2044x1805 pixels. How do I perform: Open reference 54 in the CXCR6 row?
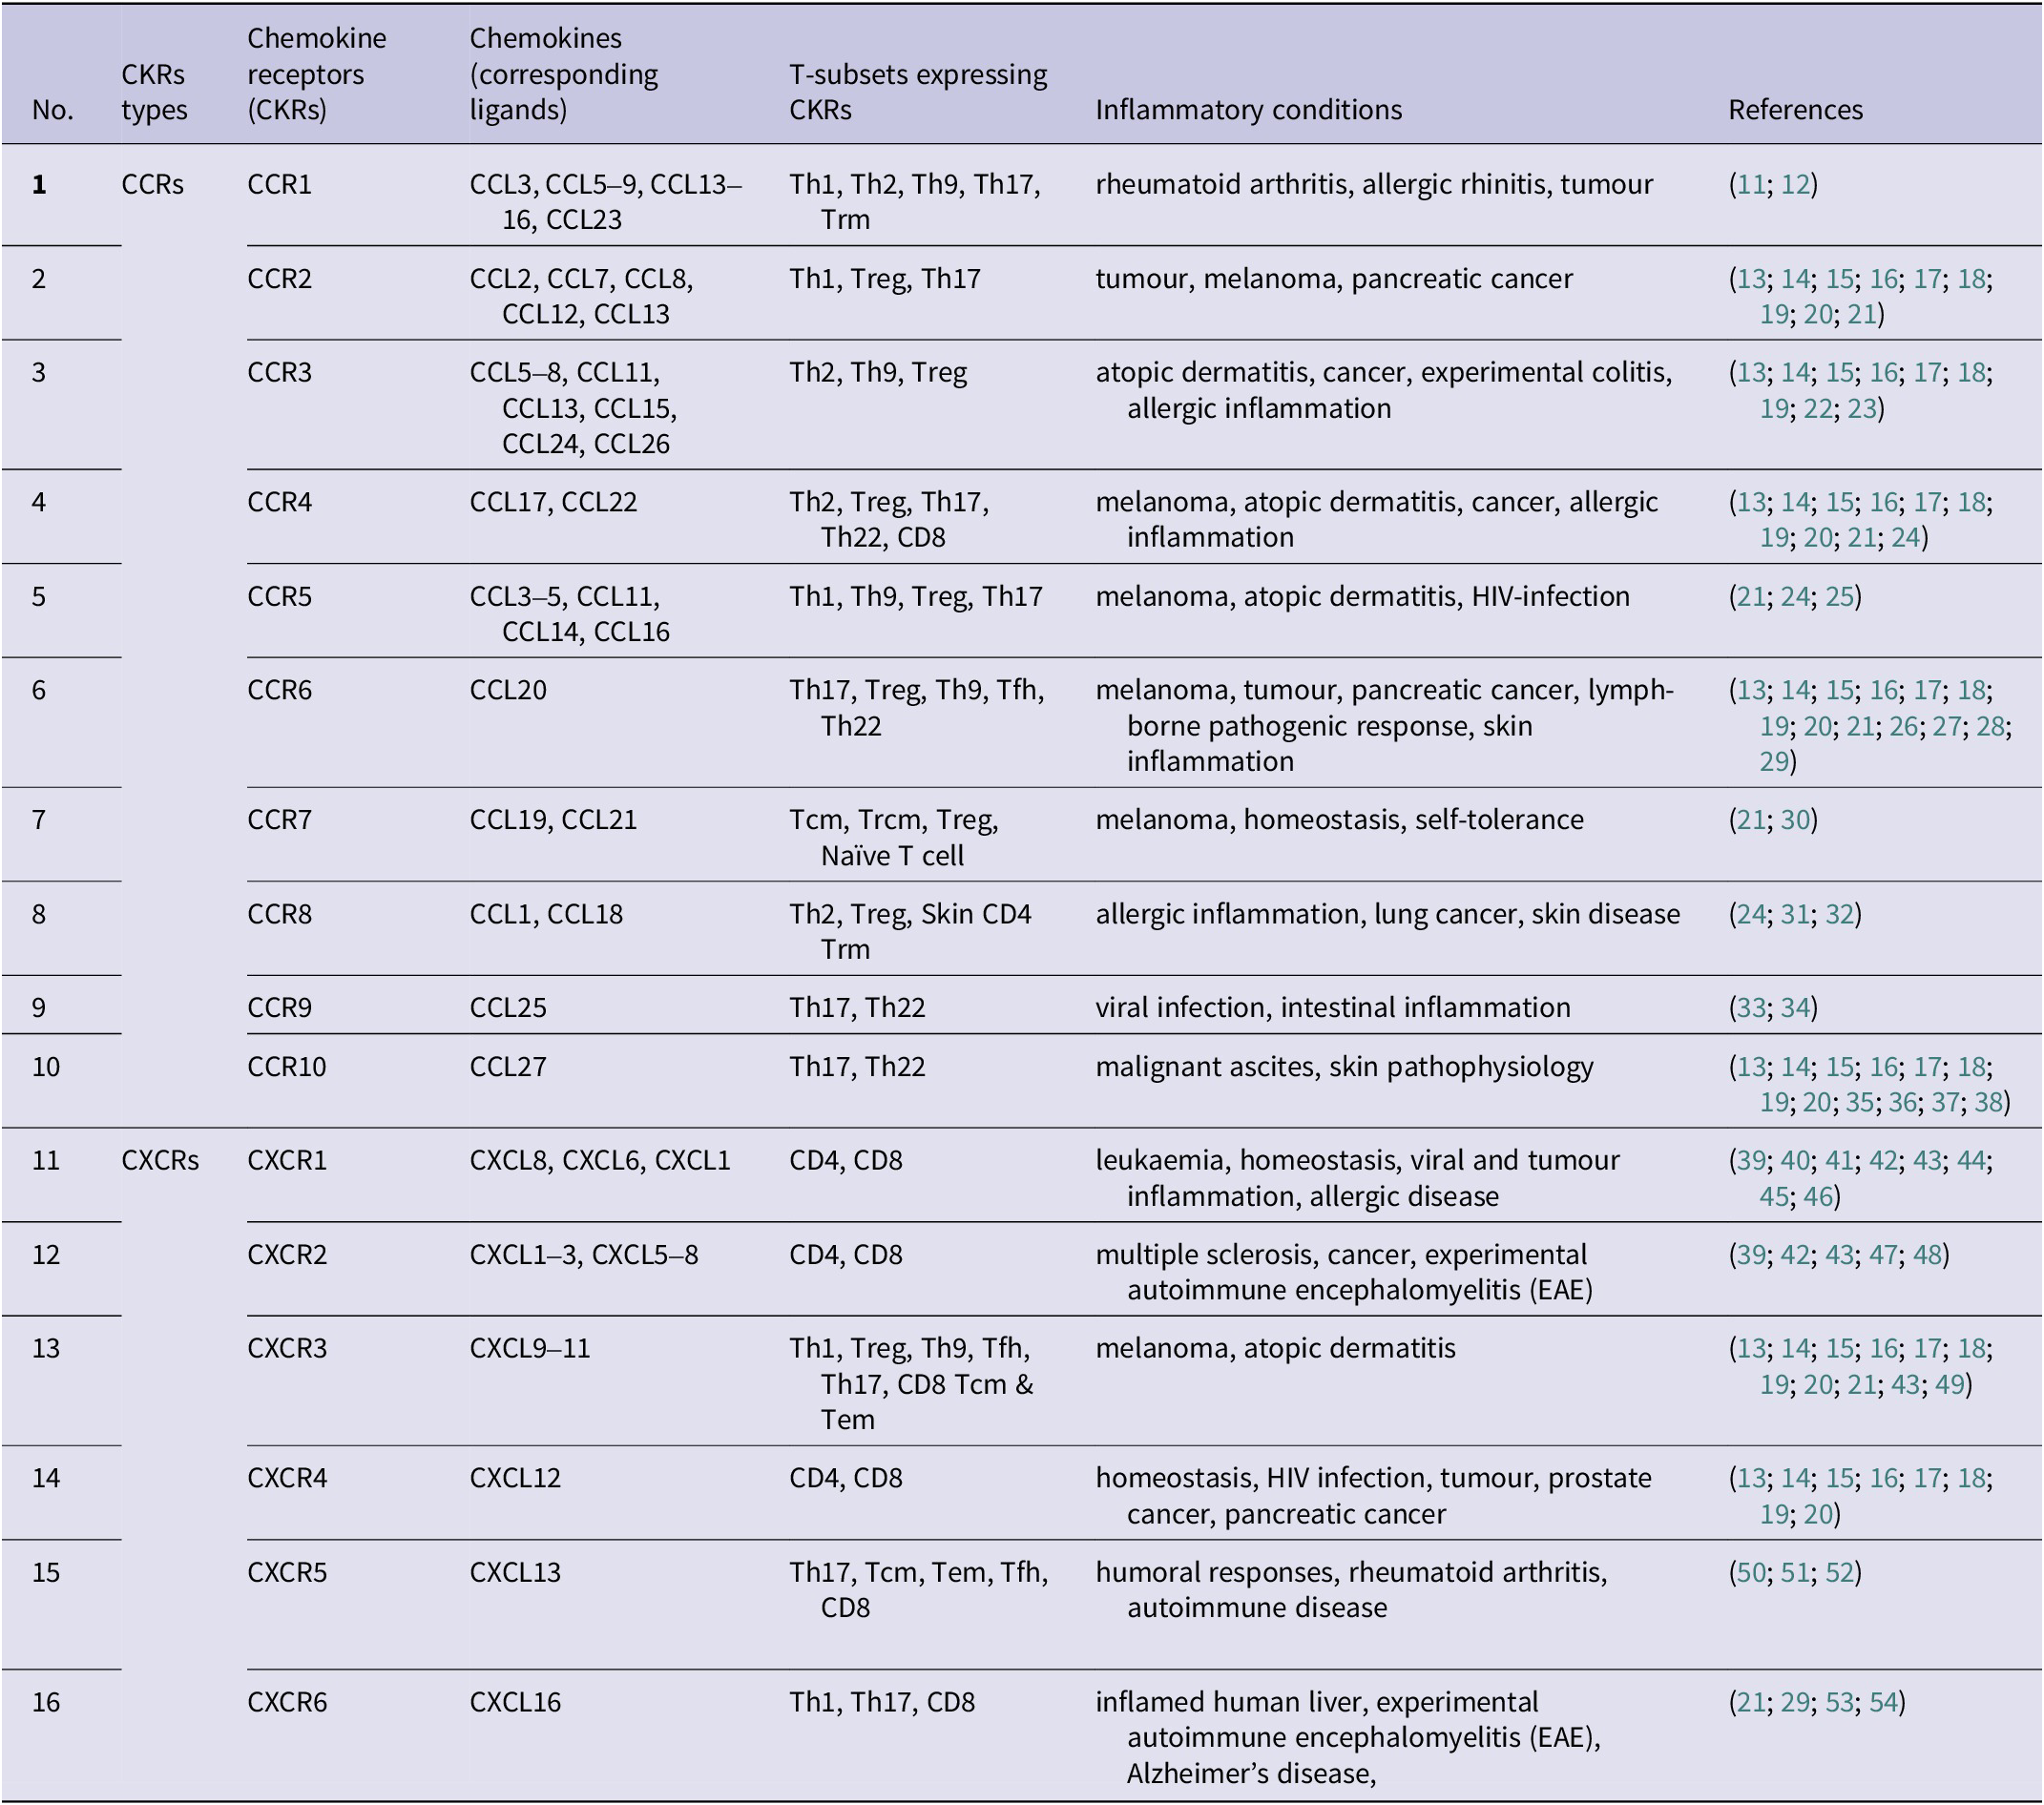[x=1883, y=1702]
